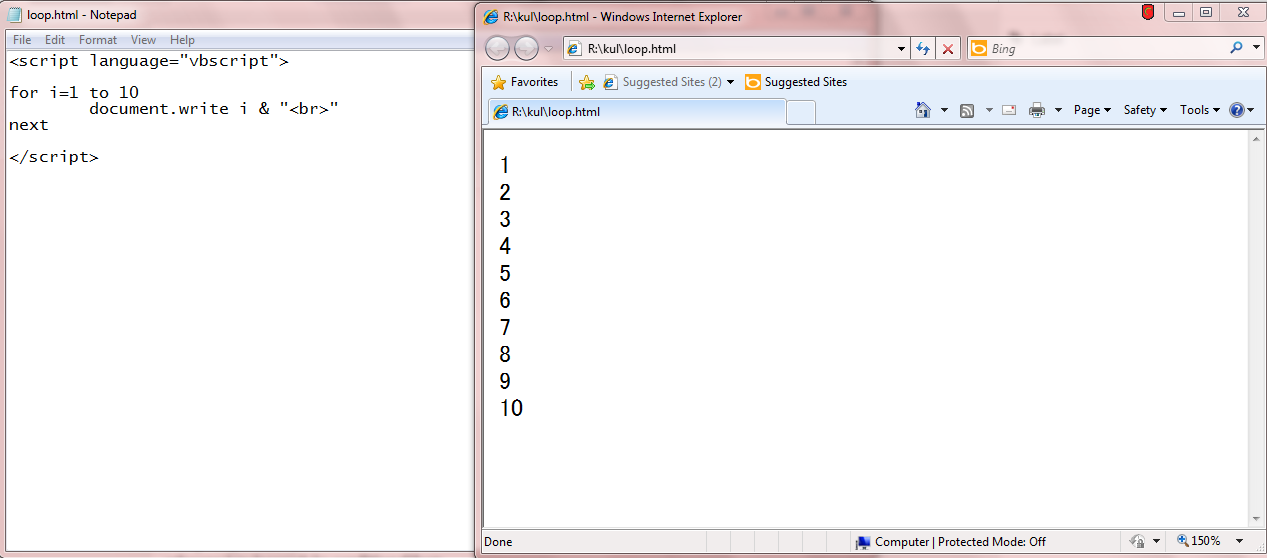Open the recent pages dropdown arrow
The width and height of the screenshot is (1267, 558).
(548, 49)
